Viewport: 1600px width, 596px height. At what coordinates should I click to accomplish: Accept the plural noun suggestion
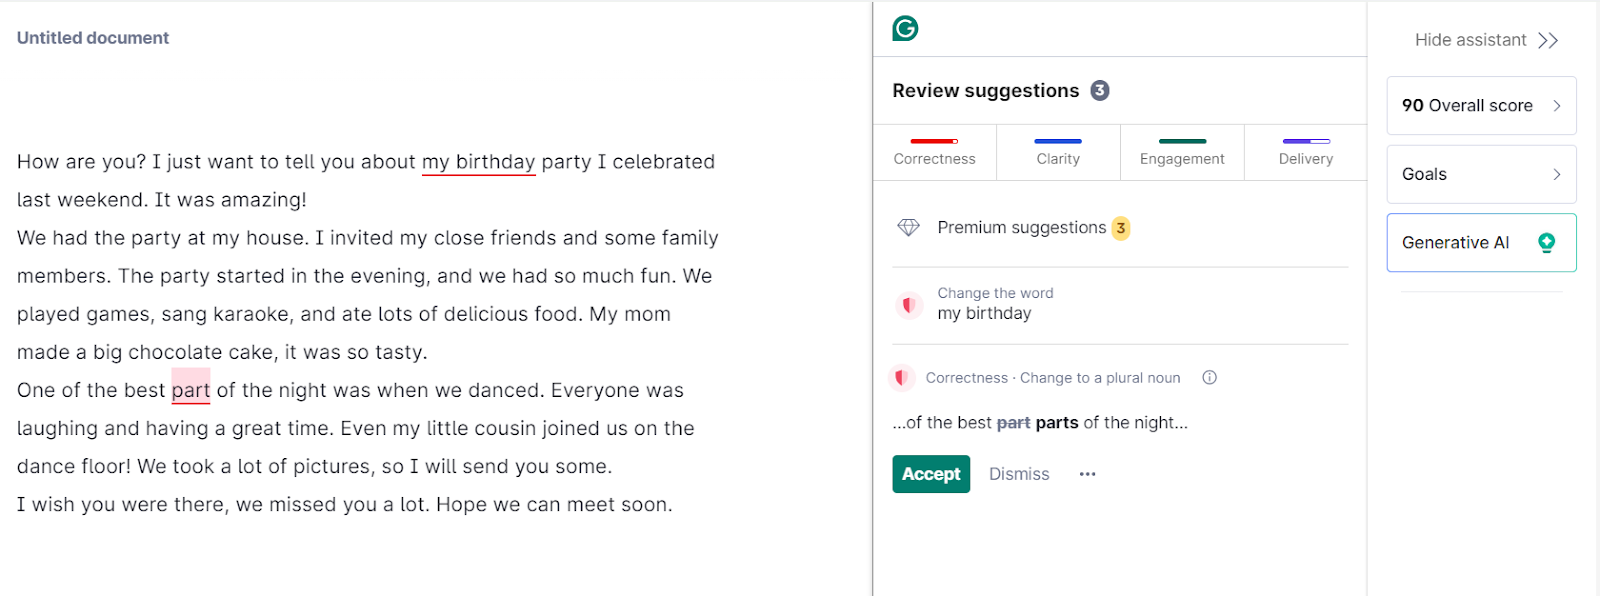[931, 474]
